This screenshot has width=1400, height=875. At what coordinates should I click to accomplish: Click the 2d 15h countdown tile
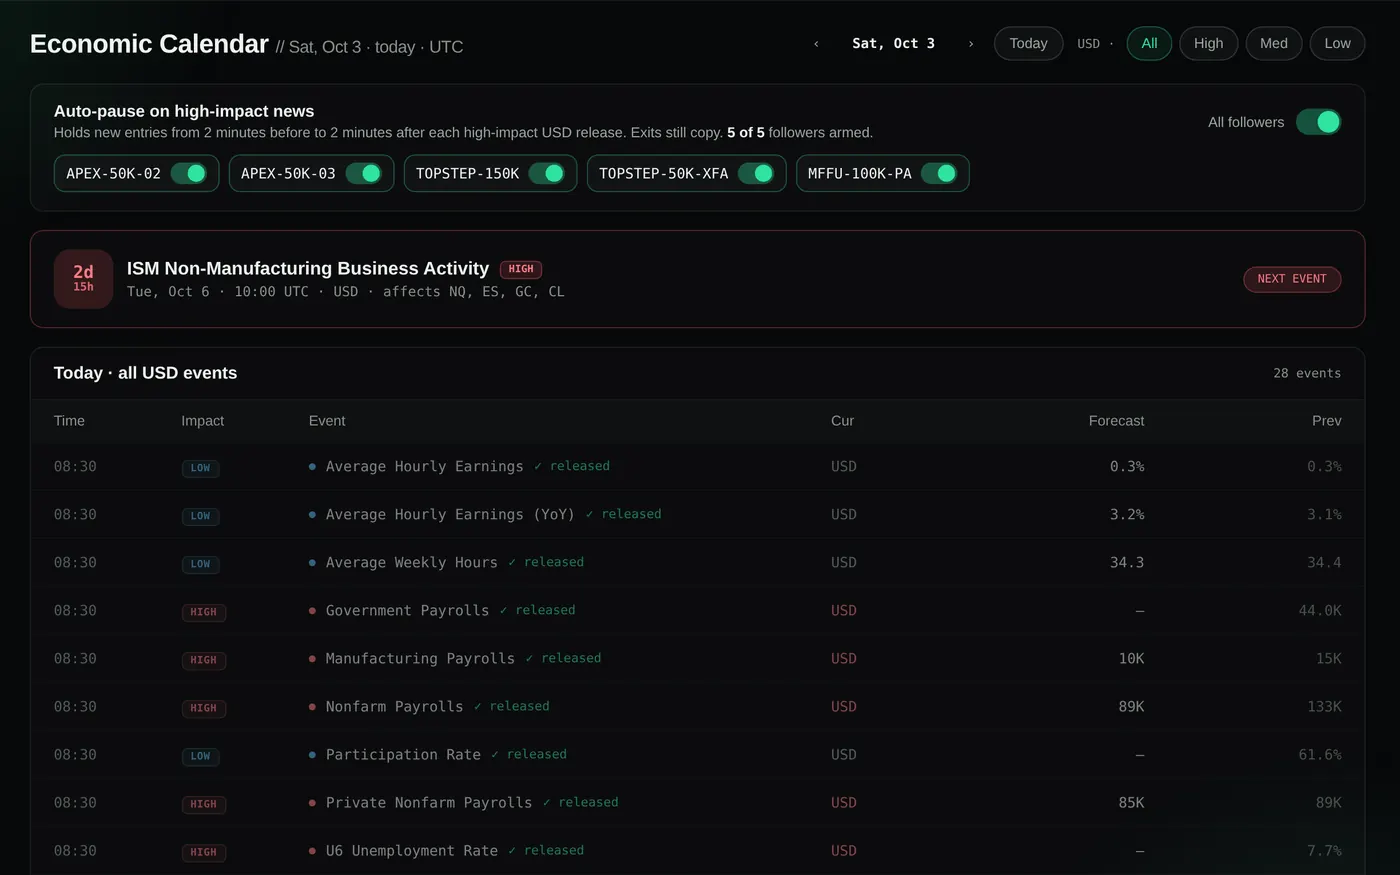coord(83,279)
